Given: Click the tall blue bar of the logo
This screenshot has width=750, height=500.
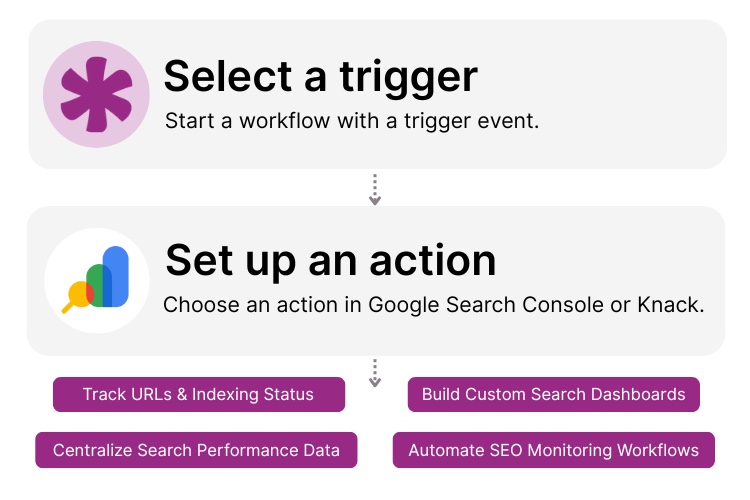Looking at the screenshot, I should (x=117, y=275).
